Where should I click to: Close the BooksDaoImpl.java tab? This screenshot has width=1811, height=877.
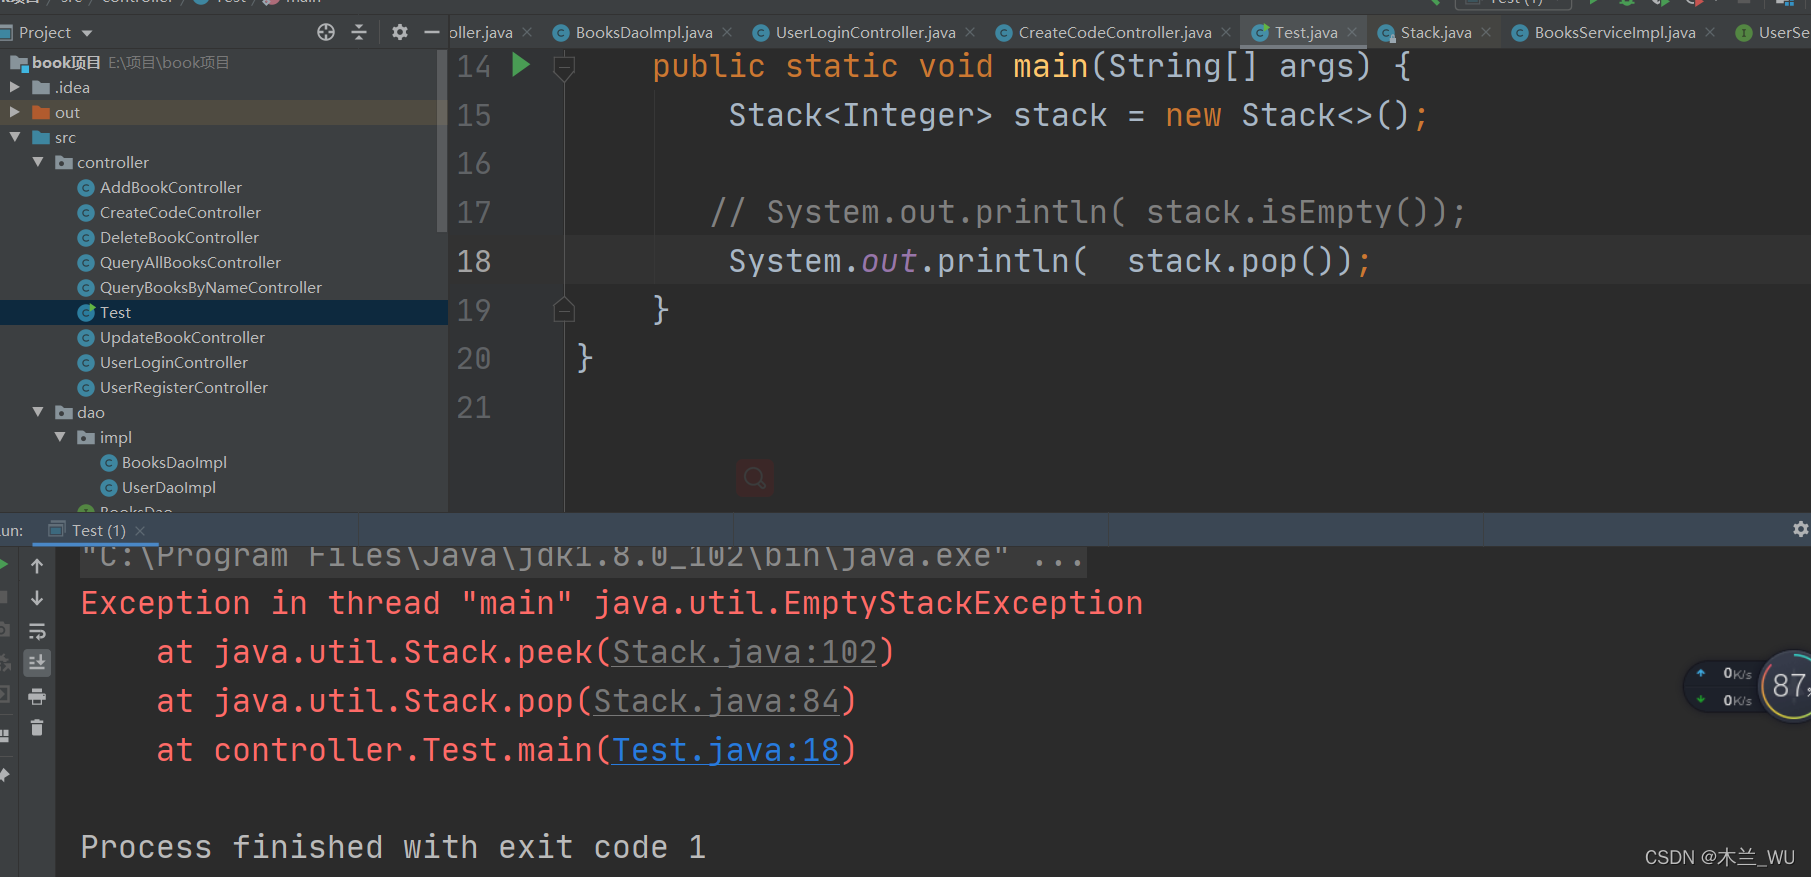coord(727,32)
